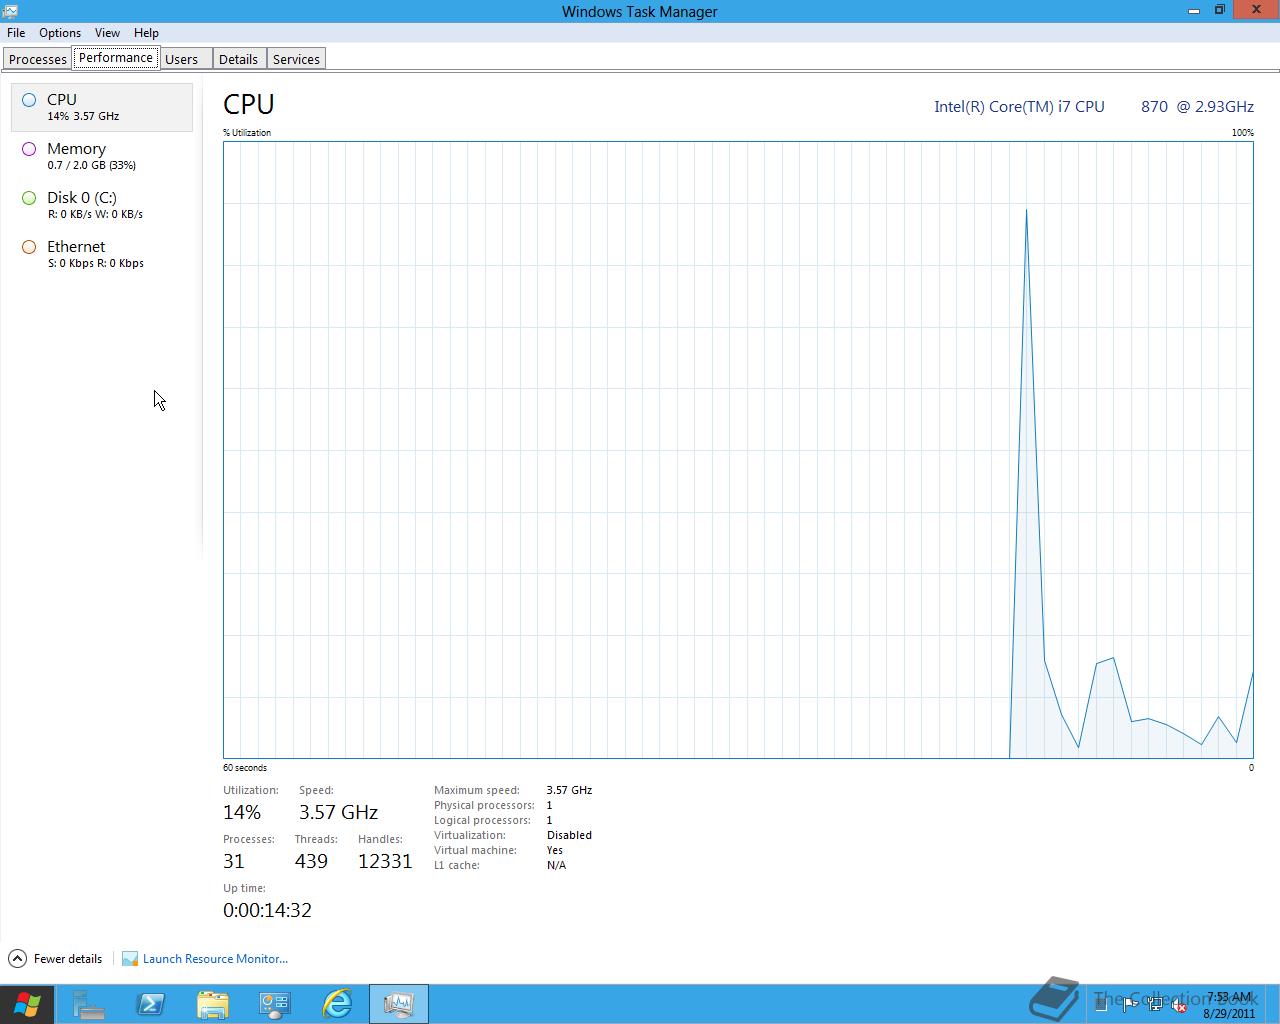This screenshot has height=1024, width=1280.
Task: Open Server Manager from the taskbar
Action: pos(89,1004)
